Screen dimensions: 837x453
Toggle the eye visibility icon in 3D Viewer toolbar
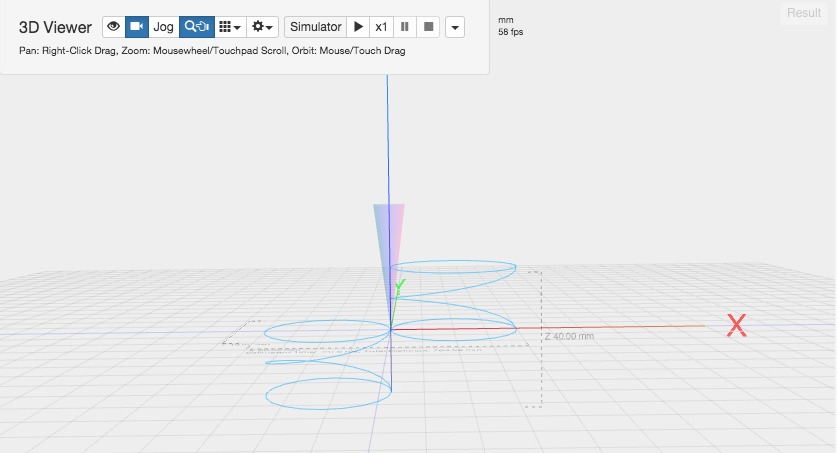[x=113, y=27]
